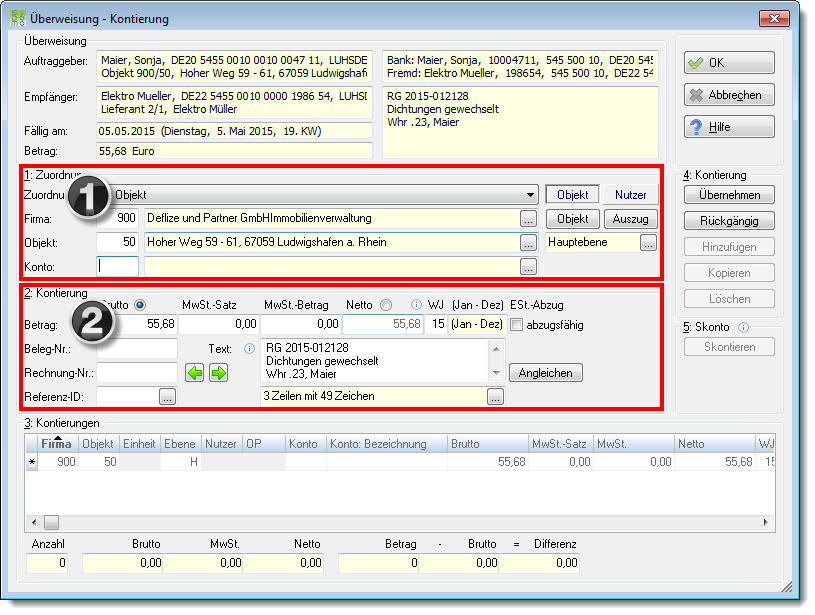
Task: Click the green right arrow button
Action: point(218,373)
